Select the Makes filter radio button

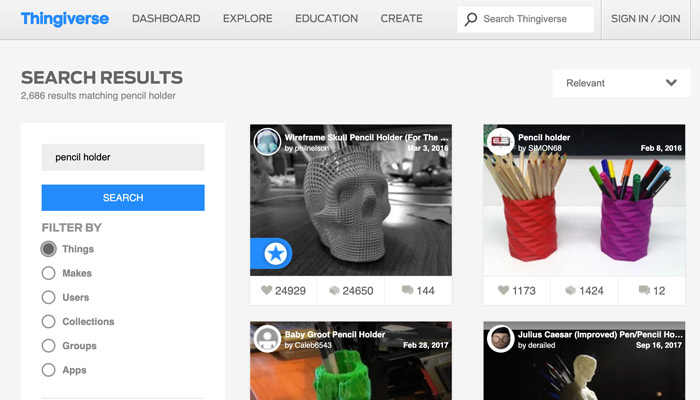click(x=48, y=273)
